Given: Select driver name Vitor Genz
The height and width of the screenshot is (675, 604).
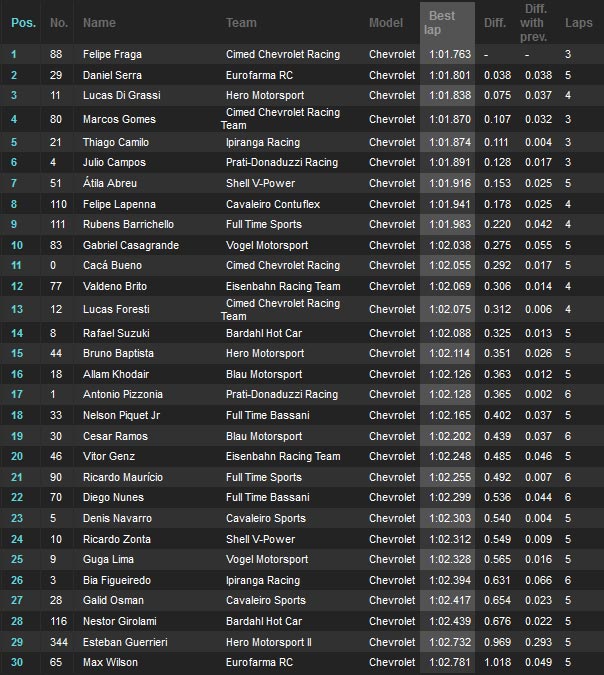Looking at the screenshot, I should click(109, 456).
